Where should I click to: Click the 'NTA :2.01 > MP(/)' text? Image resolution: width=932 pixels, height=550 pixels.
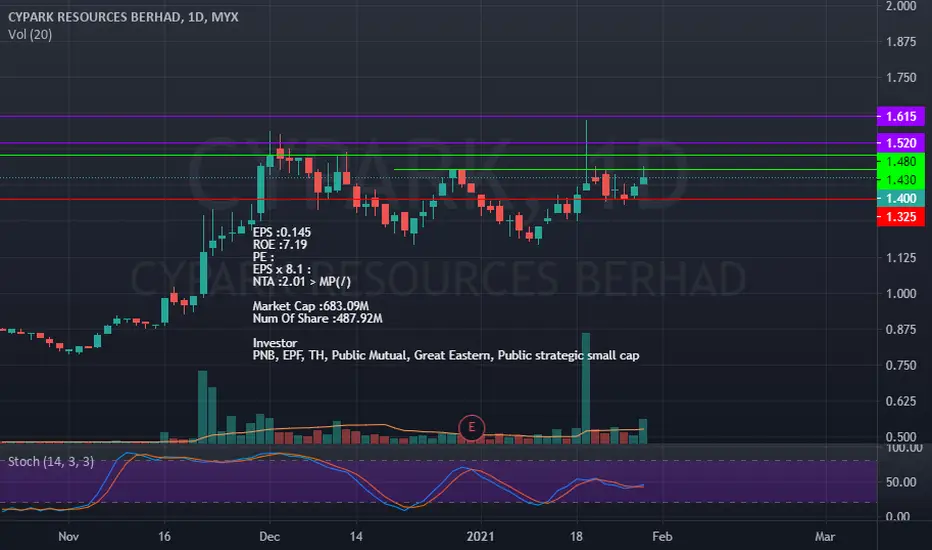[301, 281]
